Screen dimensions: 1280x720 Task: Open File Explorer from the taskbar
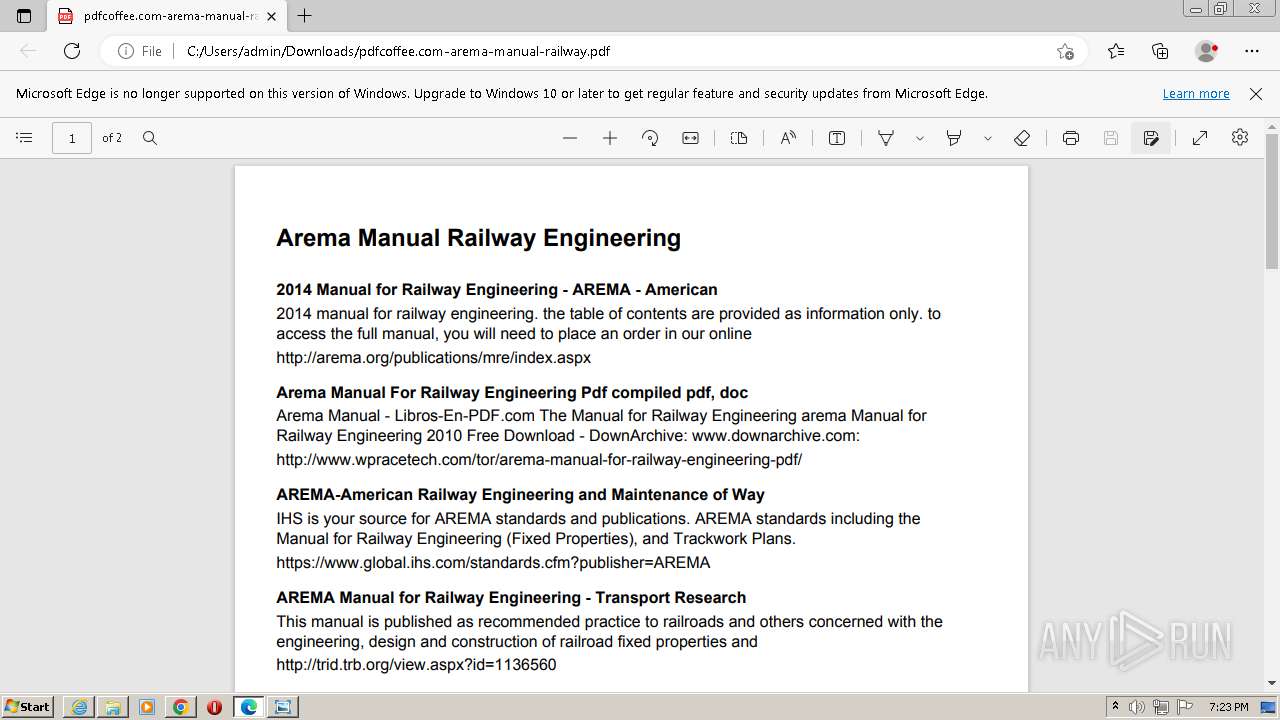point(113,707)
